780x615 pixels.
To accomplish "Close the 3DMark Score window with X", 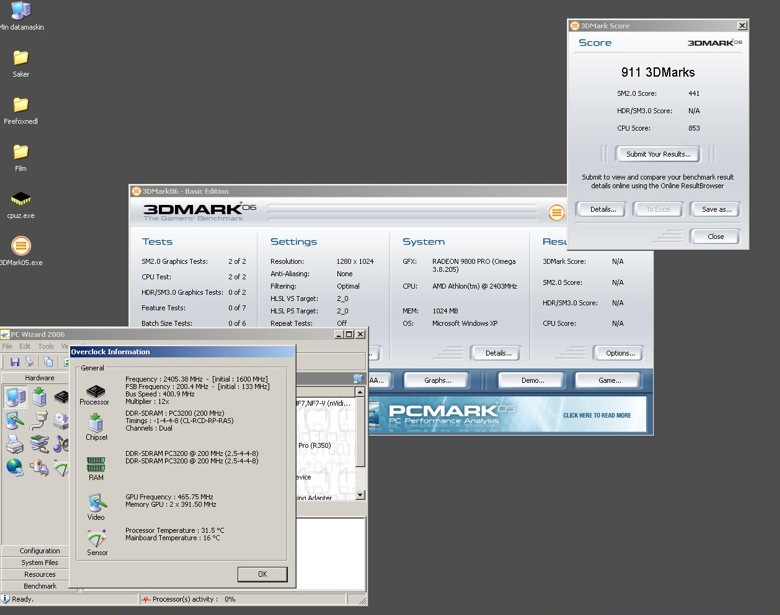I will pyautogui.click(x=742, y=25).
